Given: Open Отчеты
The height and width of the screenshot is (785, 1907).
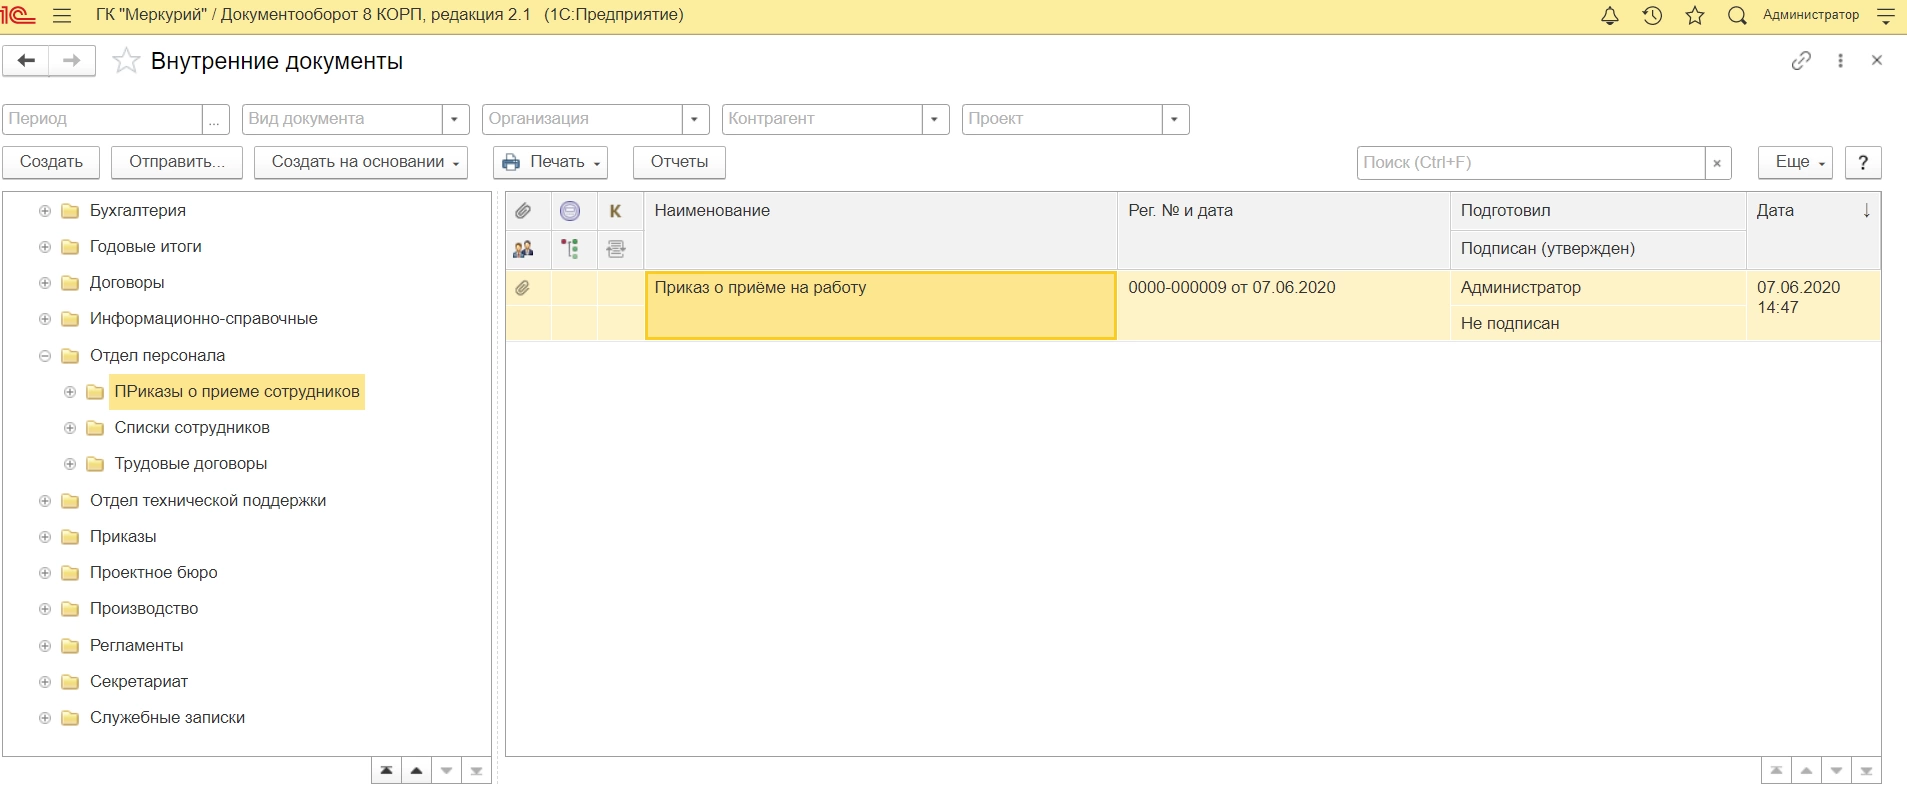Looking at the screenshot, I should point(679,162).
